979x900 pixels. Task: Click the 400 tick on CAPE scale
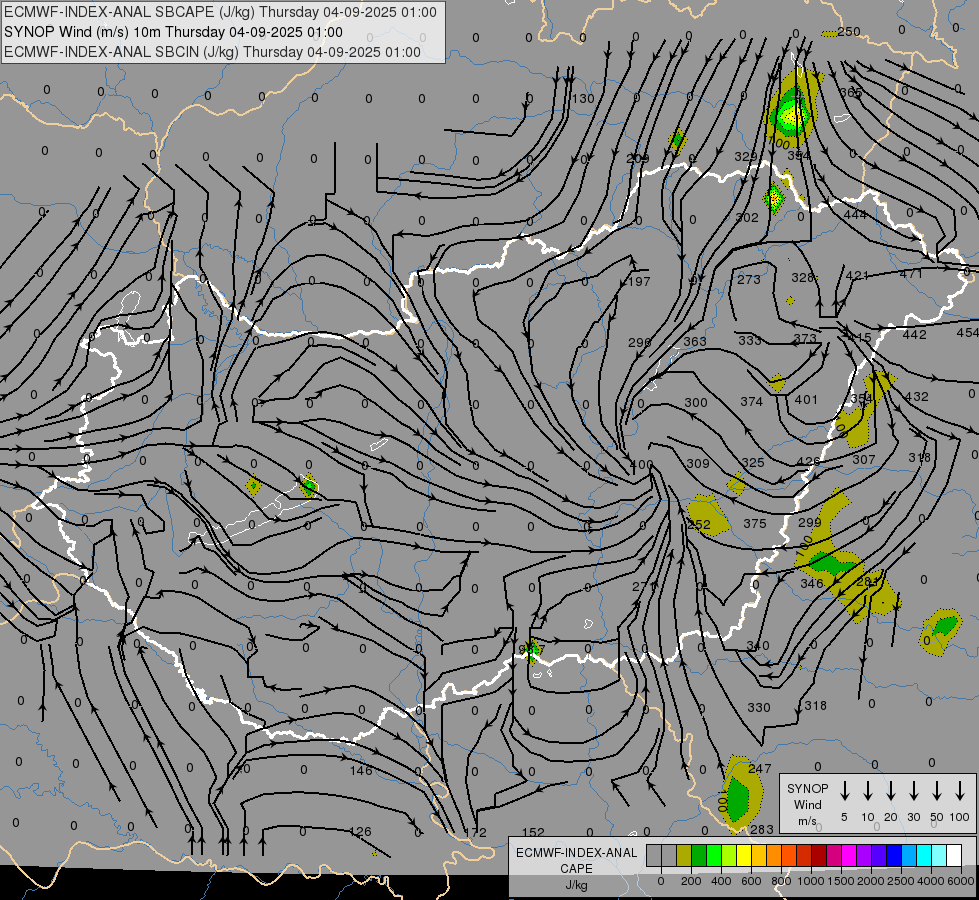point(721,881)
